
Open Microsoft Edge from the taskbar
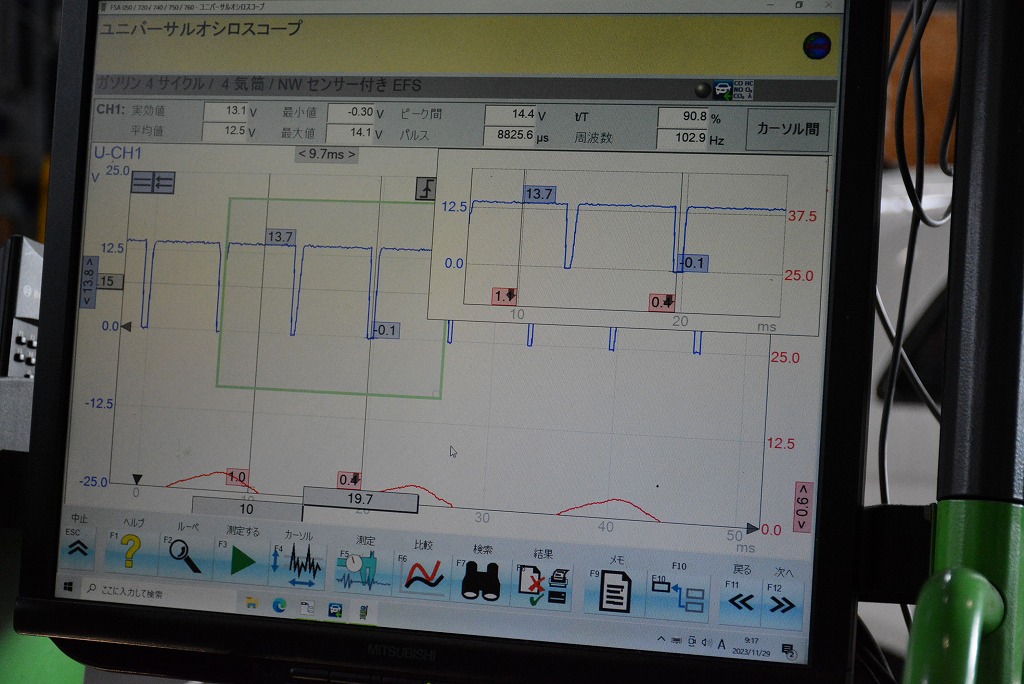tap(280, 606)
